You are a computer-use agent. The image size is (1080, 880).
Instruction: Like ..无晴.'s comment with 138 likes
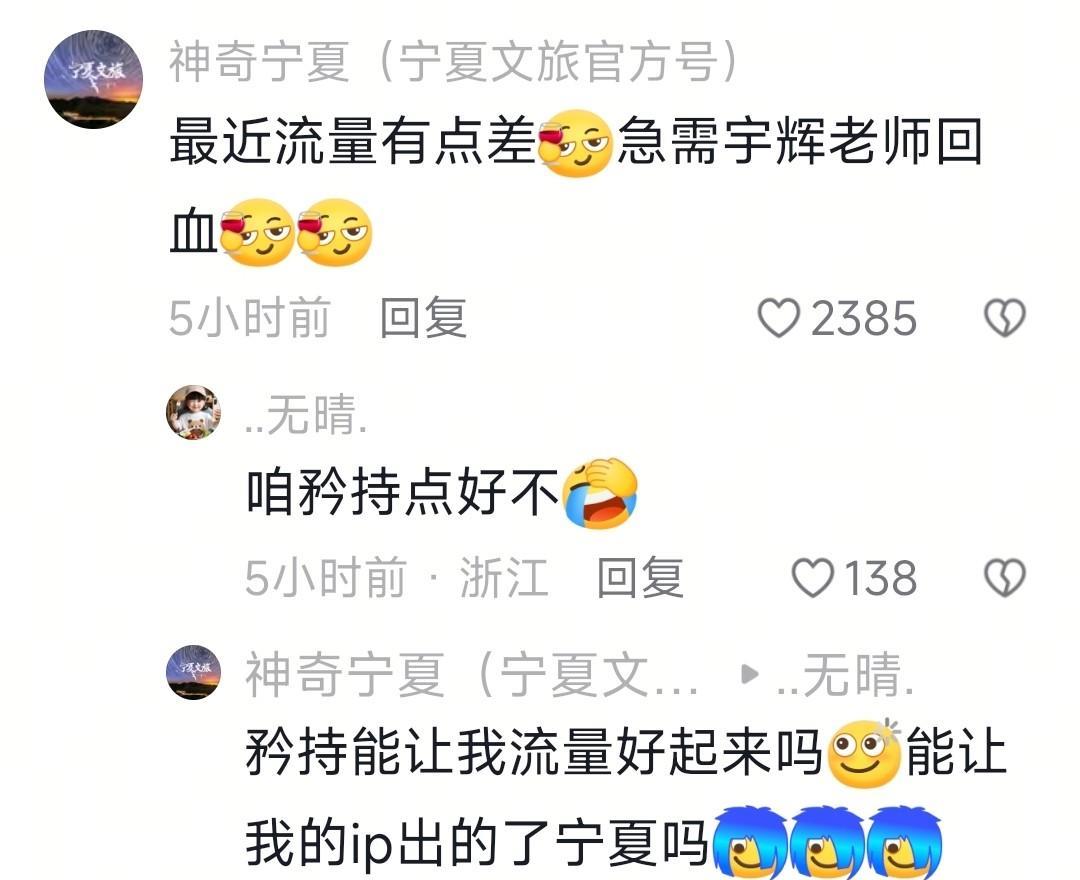coord(813,578)
